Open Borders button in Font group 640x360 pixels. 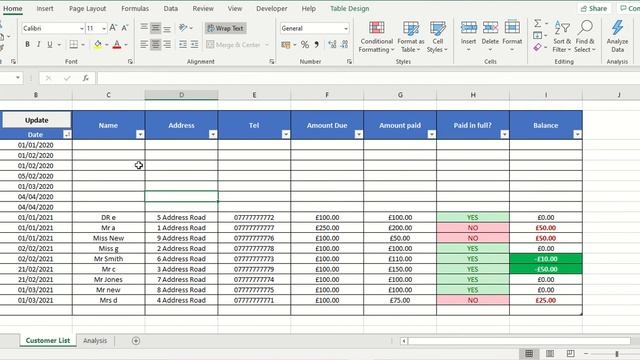[73, 44]
